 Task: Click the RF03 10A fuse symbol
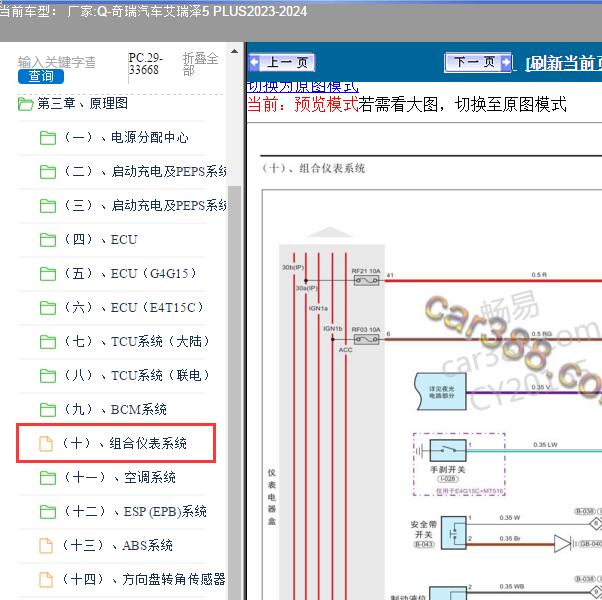[x=366, y=339]
